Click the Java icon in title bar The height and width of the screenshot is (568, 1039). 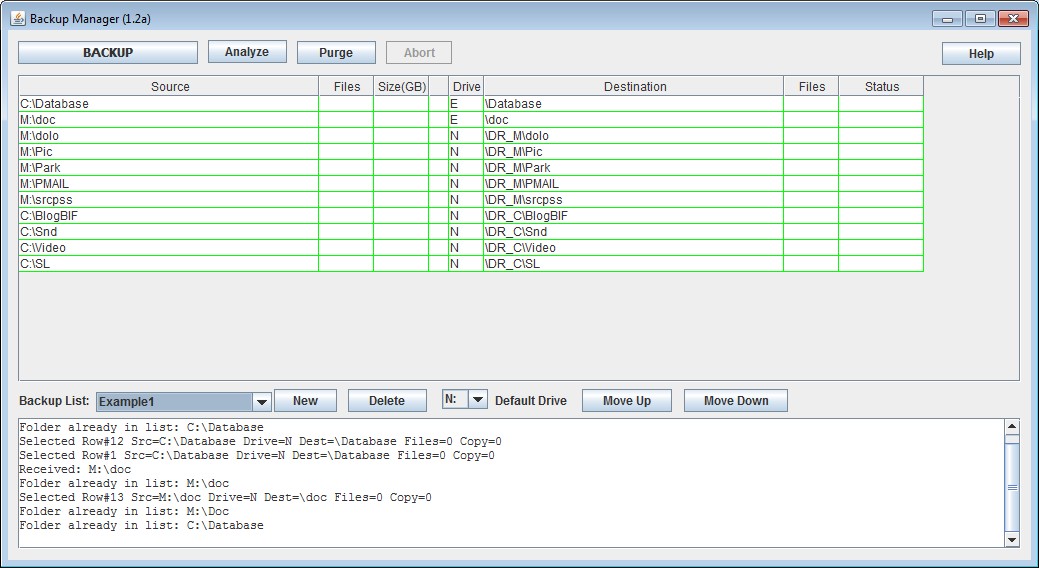pyautogui.click(x=18, y=19)
